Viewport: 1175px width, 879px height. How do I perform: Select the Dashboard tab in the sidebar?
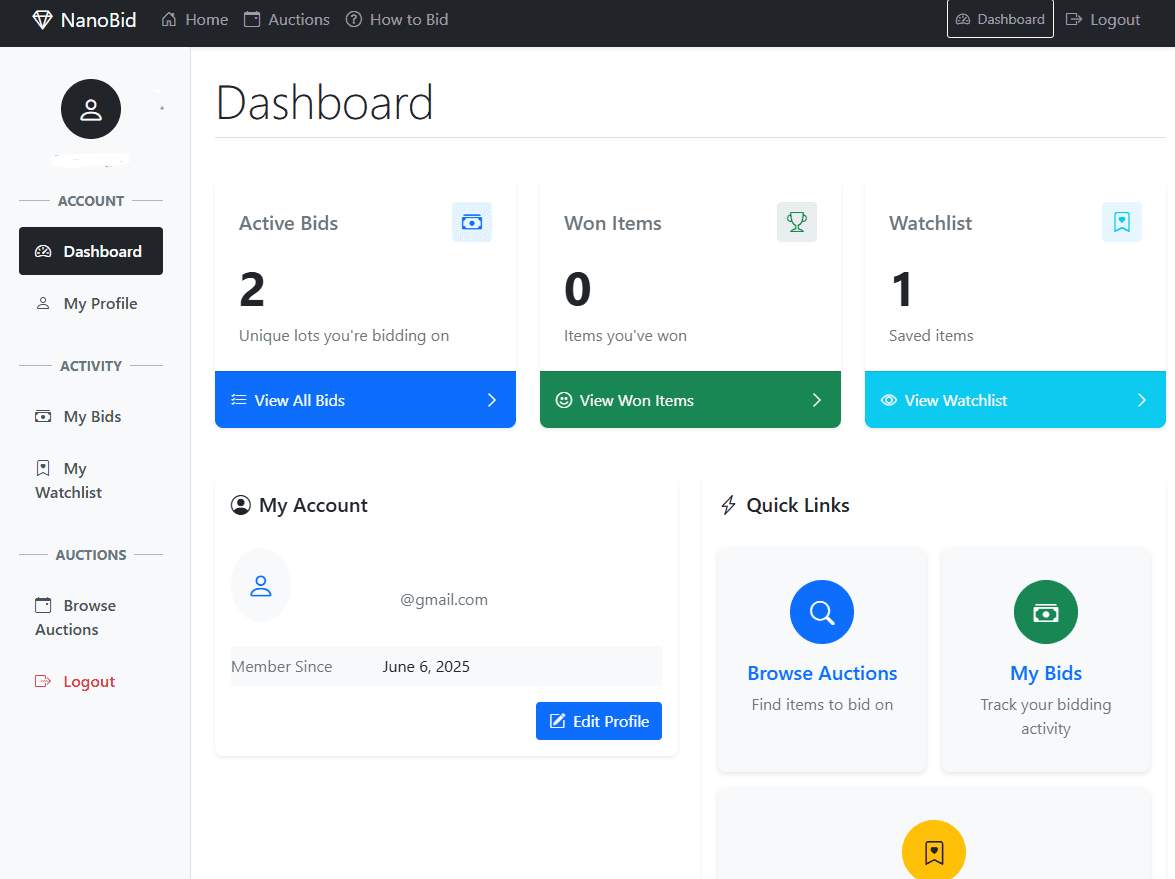91,251
